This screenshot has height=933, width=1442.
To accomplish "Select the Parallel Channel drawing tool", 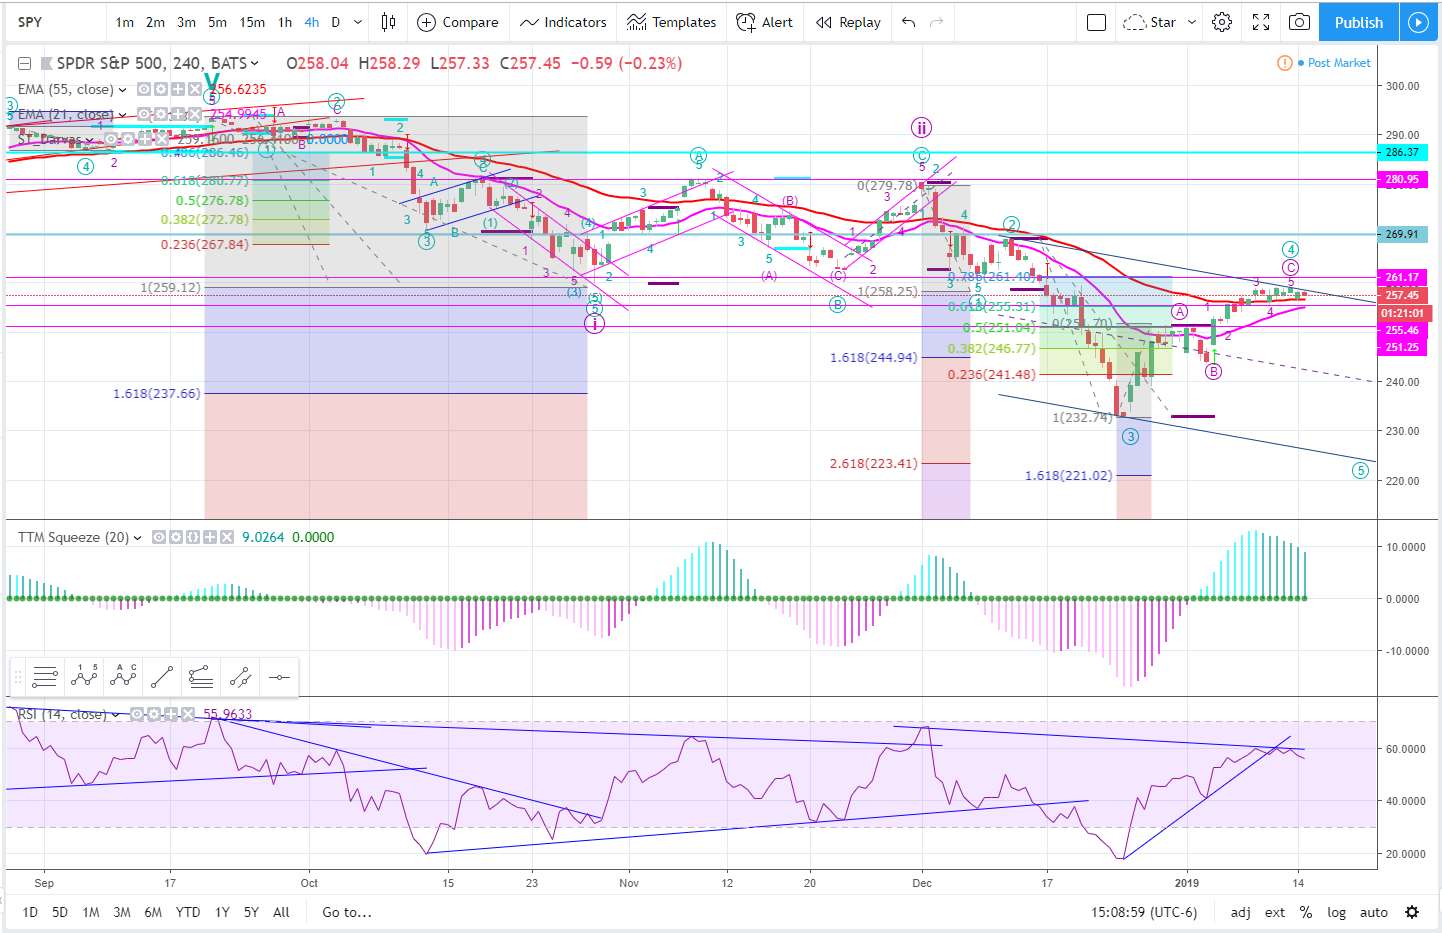I will coord(240,678).
